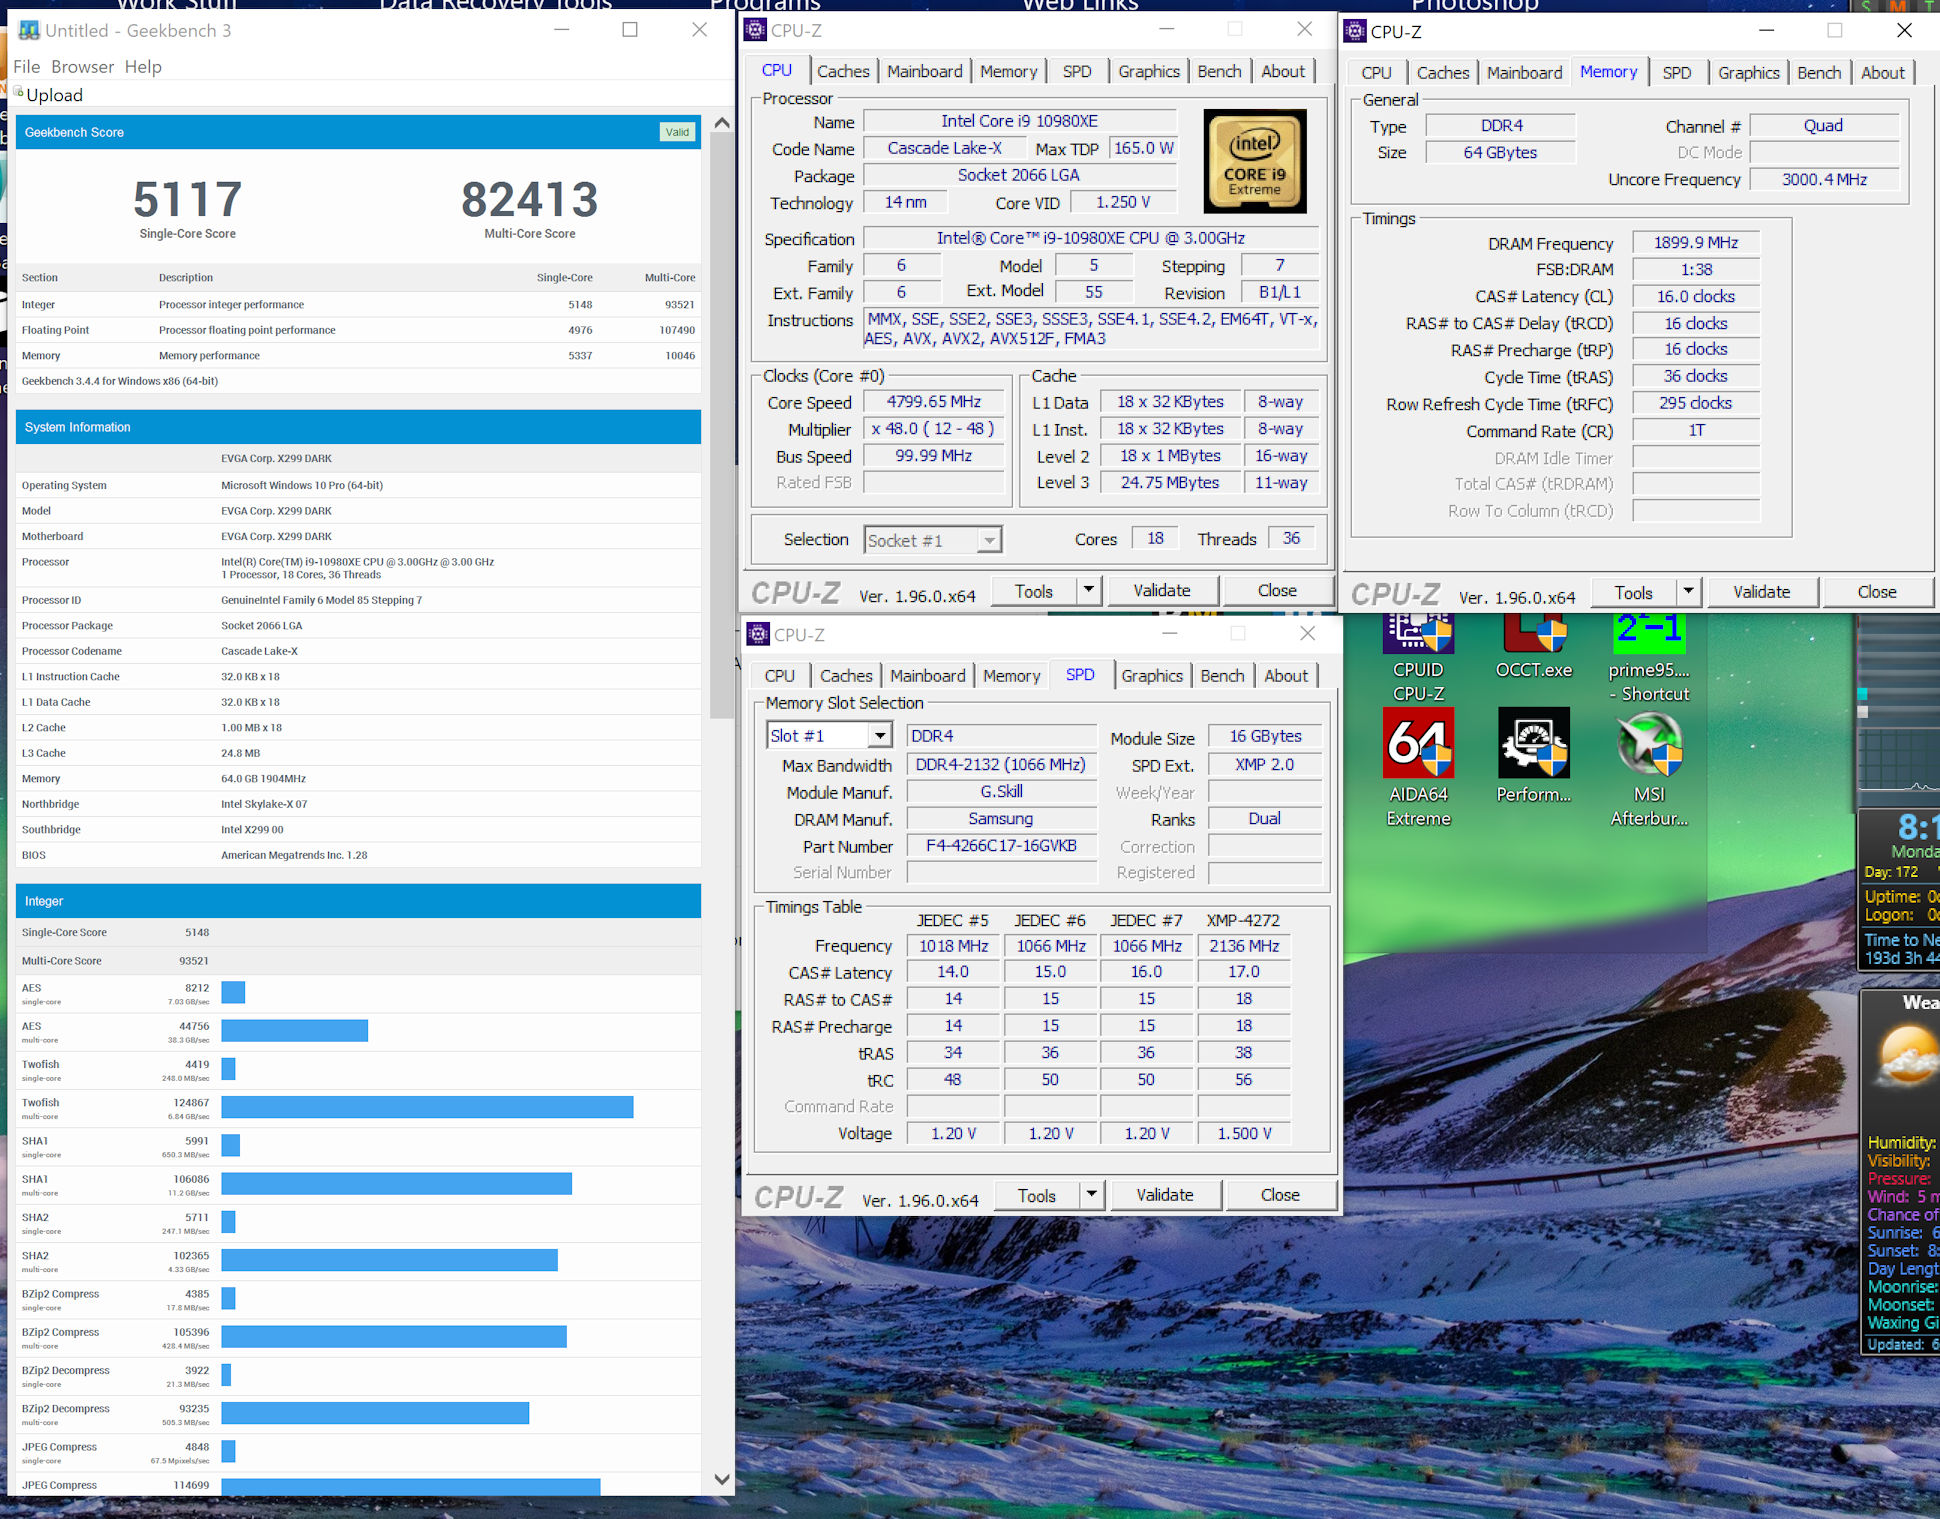Click the Multiplier value x 48.0 (12 - 48)
Screen dimensions: 1940x1519
coord(933,428)
